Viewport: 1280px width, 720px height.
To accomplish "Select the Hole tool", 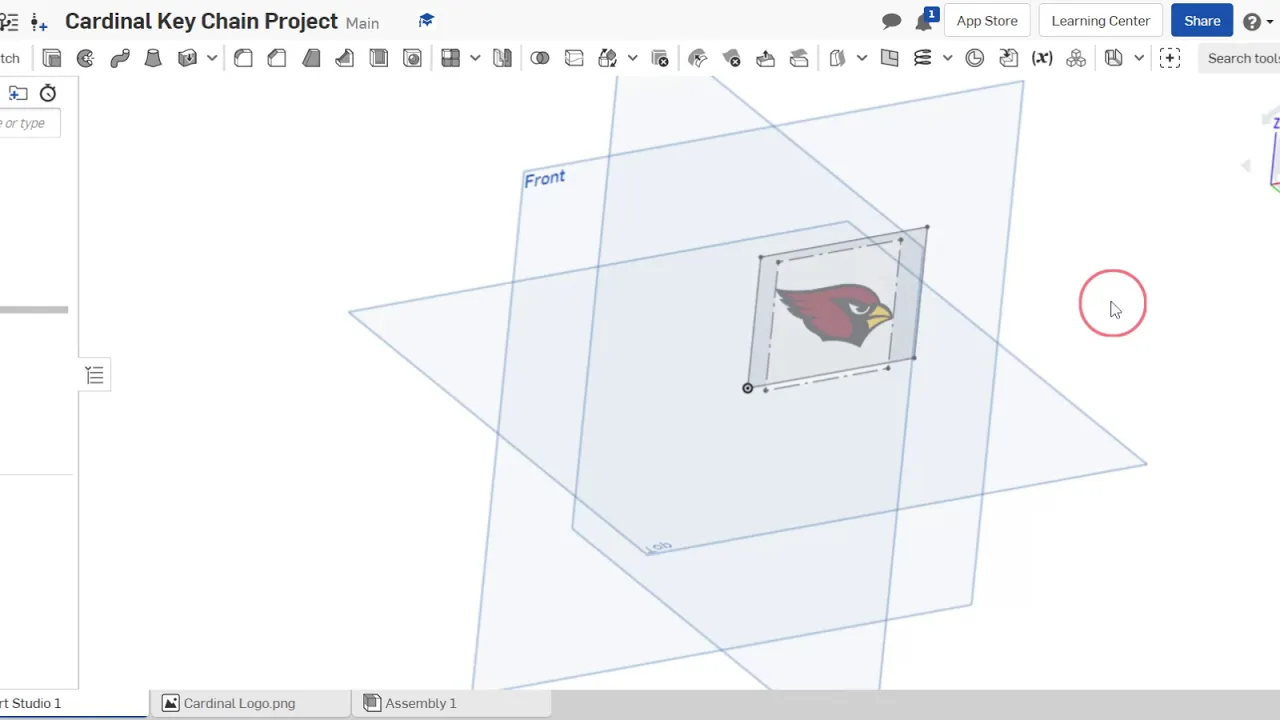I will tap(412, 58).
